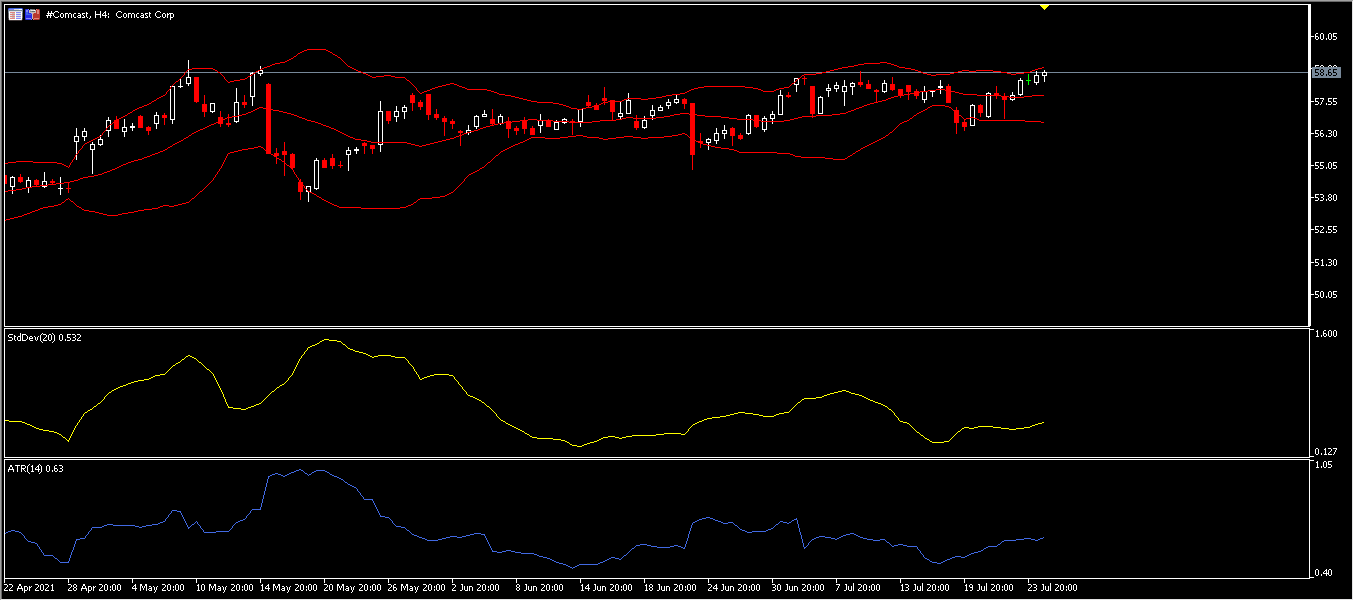Click the large red candle at 14 May

(268, 118)
